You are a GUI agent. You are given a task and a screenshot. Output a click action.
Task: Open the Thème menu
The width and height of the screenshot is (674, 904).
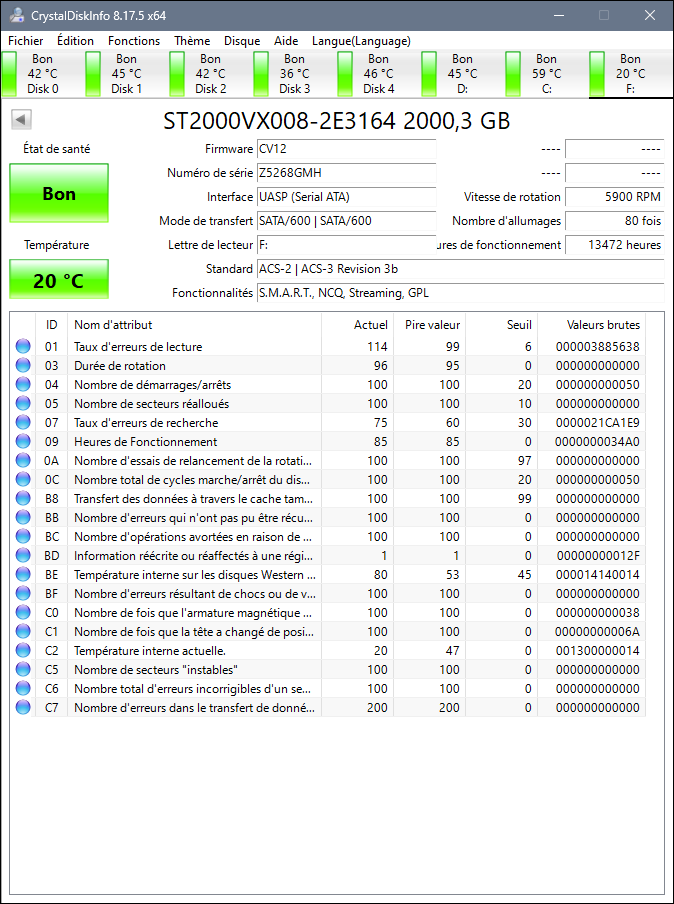[192, 41]
